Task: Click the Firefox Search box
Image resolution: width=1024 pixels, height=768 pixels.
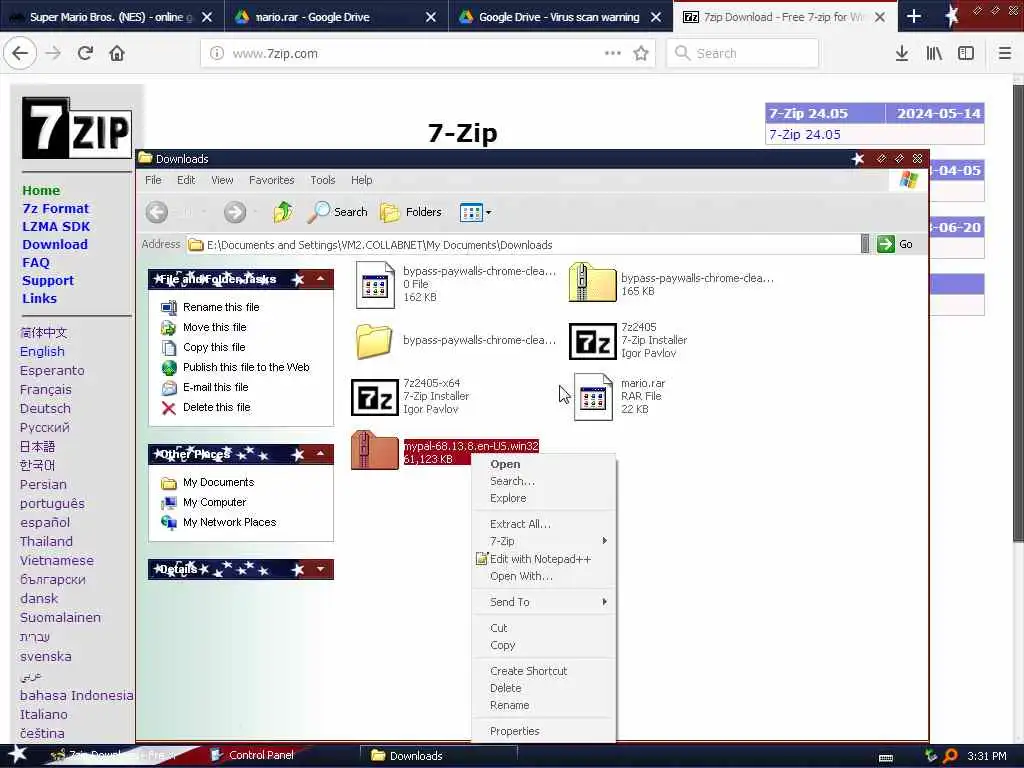Action: coord(743,54)
